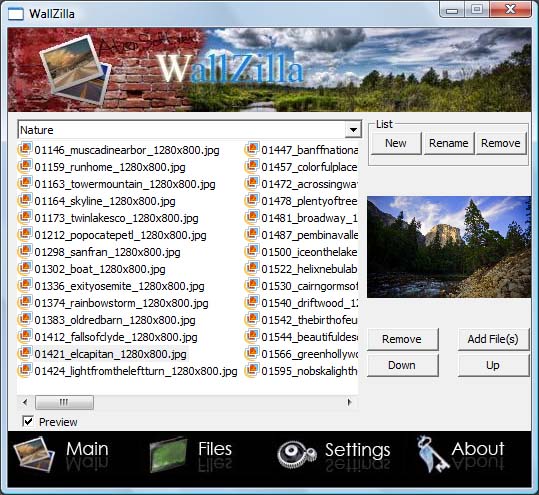Switch to the Settings tab label
This screenshot has height=495, width=539.
[358, 450]
